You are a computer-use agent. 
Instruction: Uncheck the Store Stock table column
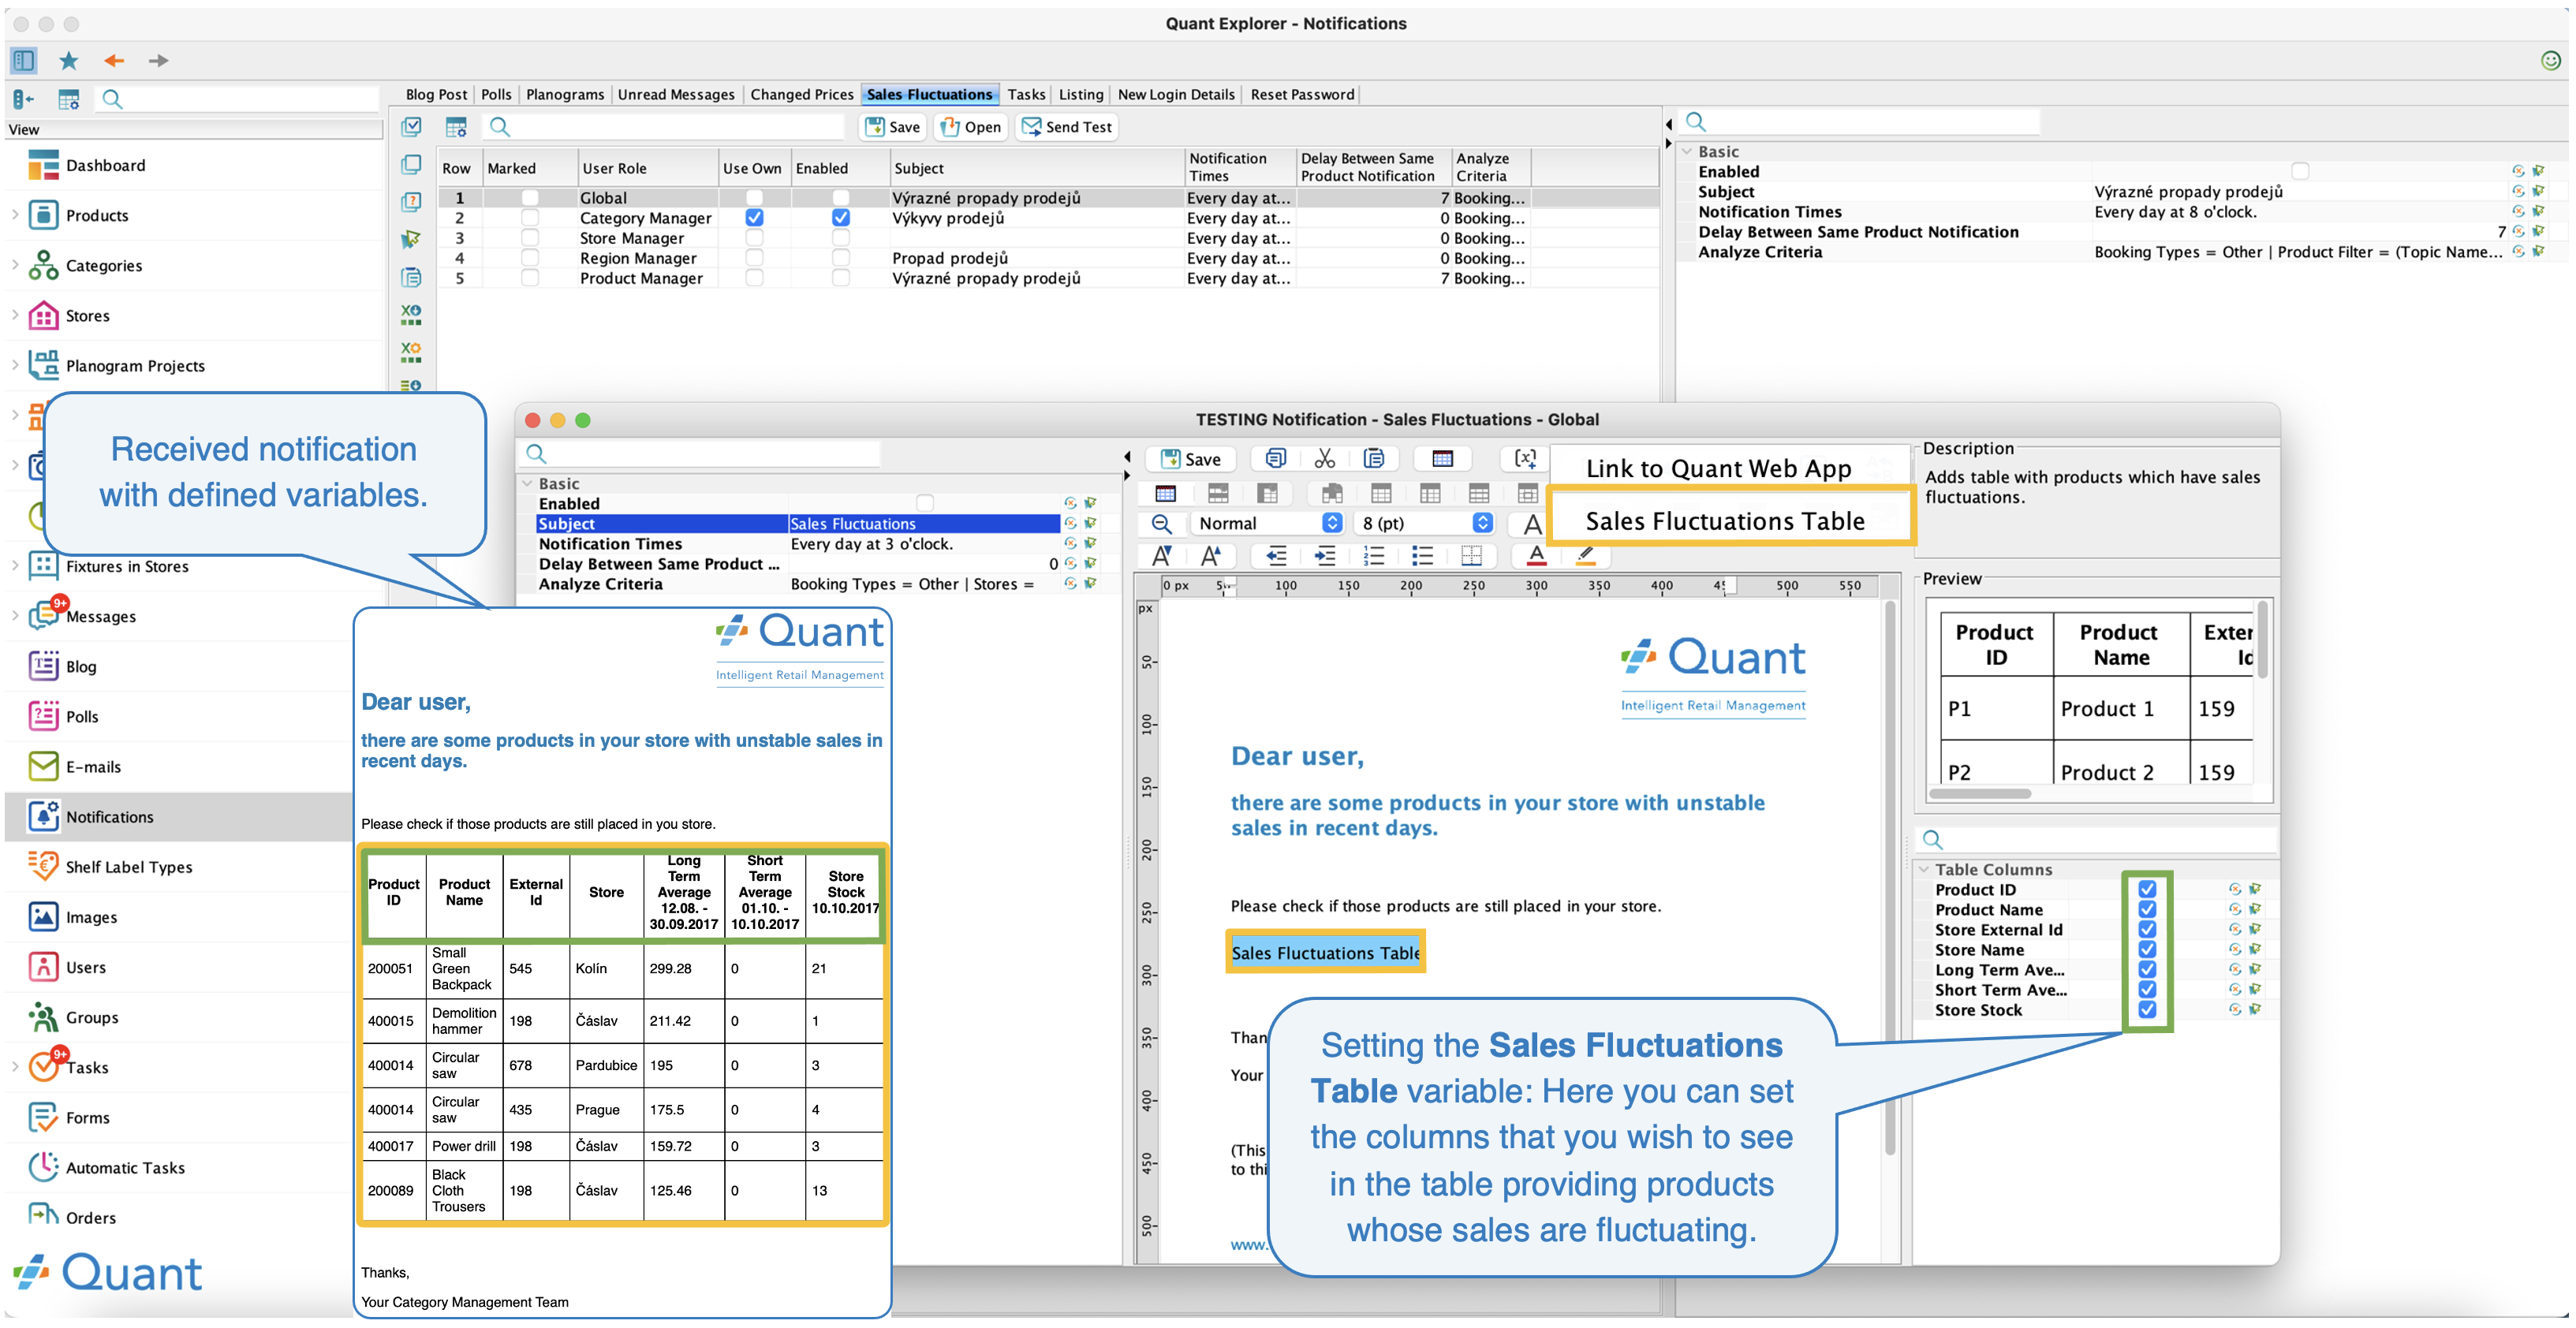[x=2146, y=1010]
